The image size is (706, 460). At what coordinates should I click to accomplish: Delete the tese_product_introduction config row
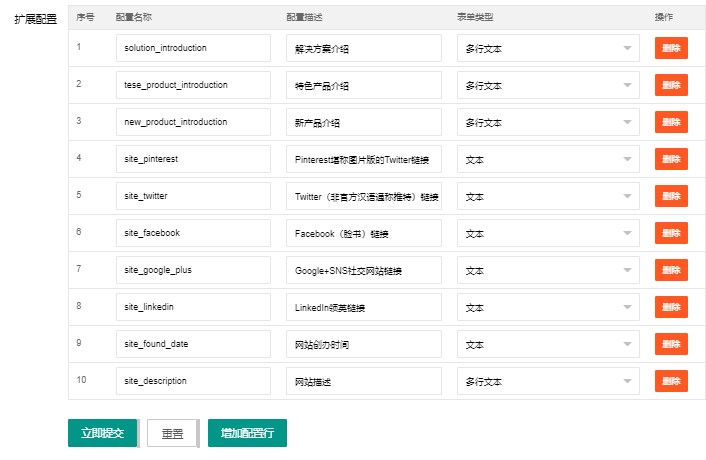671,85
